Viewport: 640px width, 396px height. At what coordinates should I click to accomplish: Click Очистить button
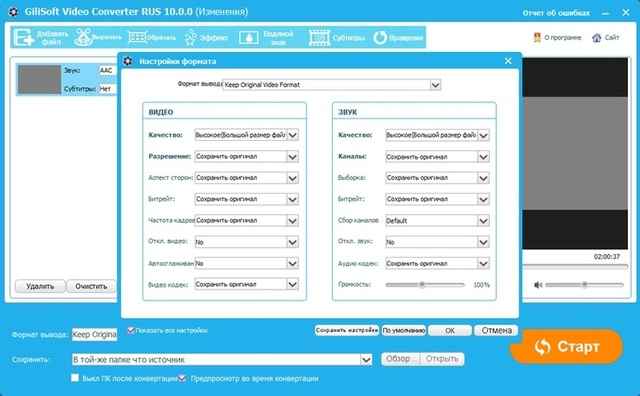[x=91, y=286]
